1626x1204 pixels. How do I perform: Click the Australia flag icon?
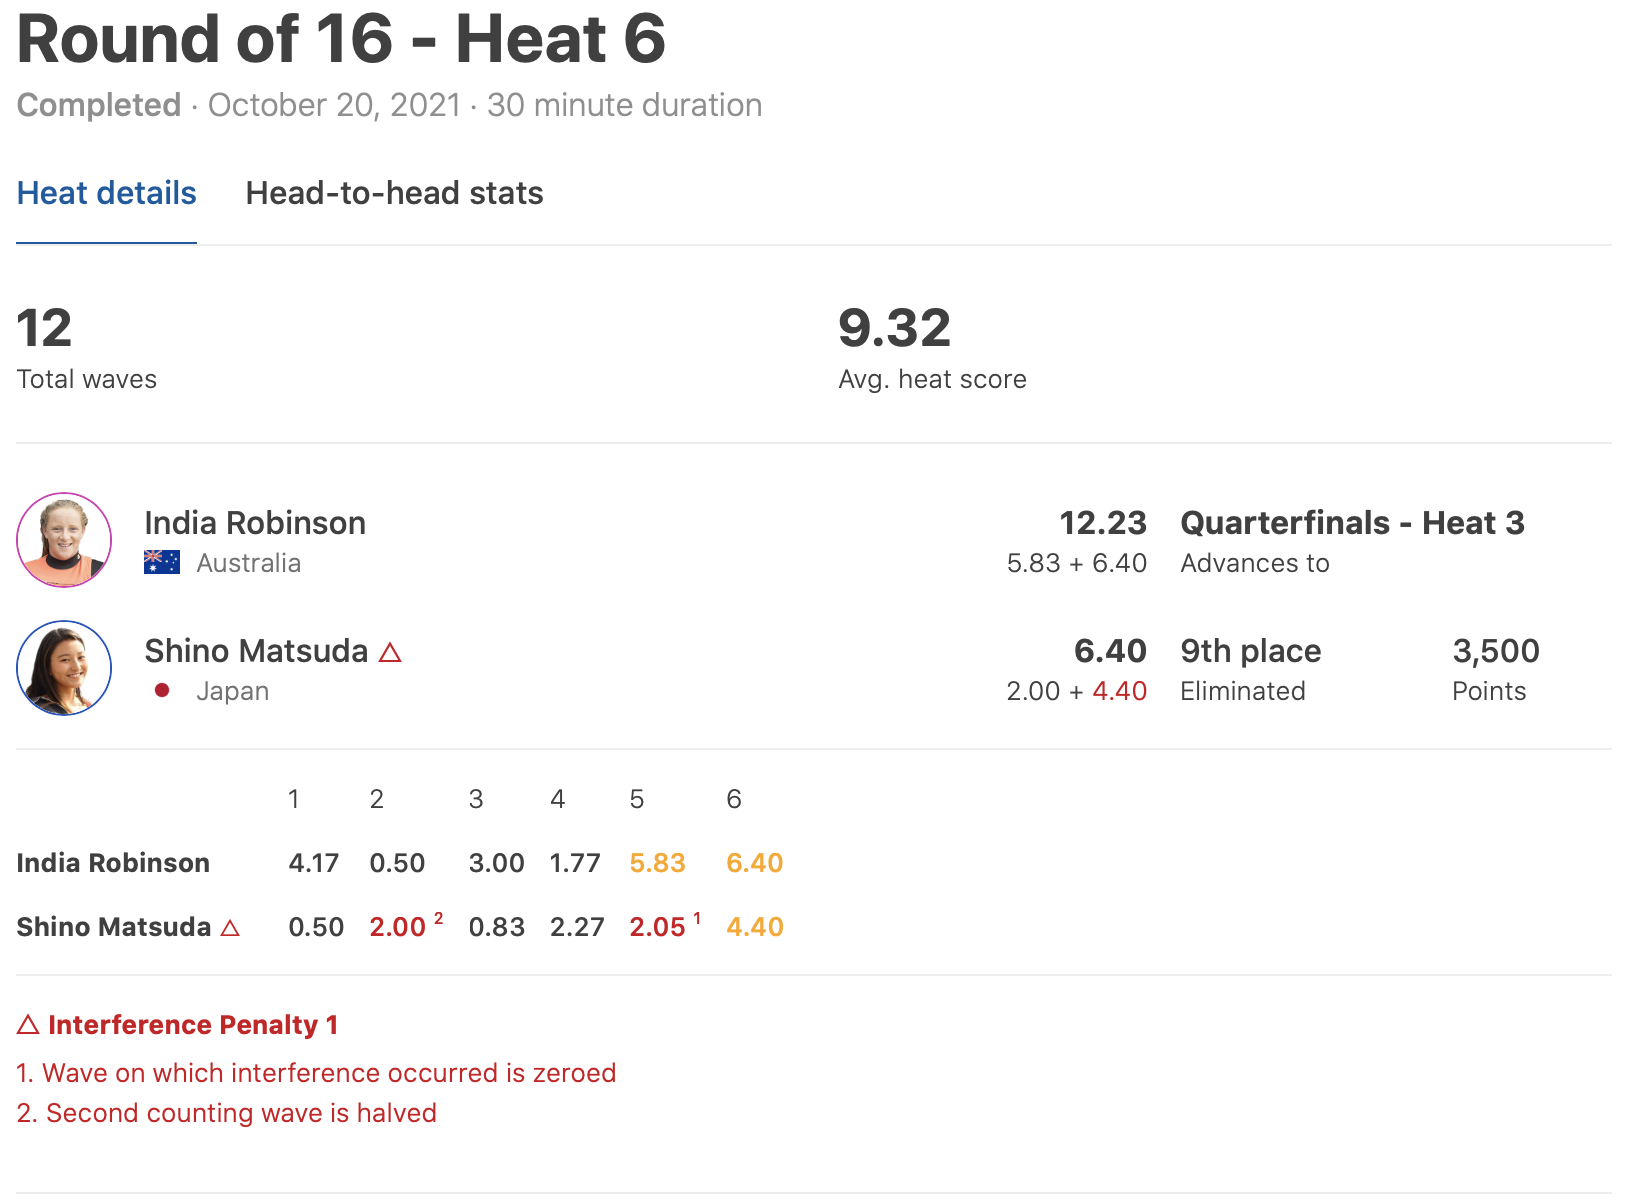tap(162, 563)
